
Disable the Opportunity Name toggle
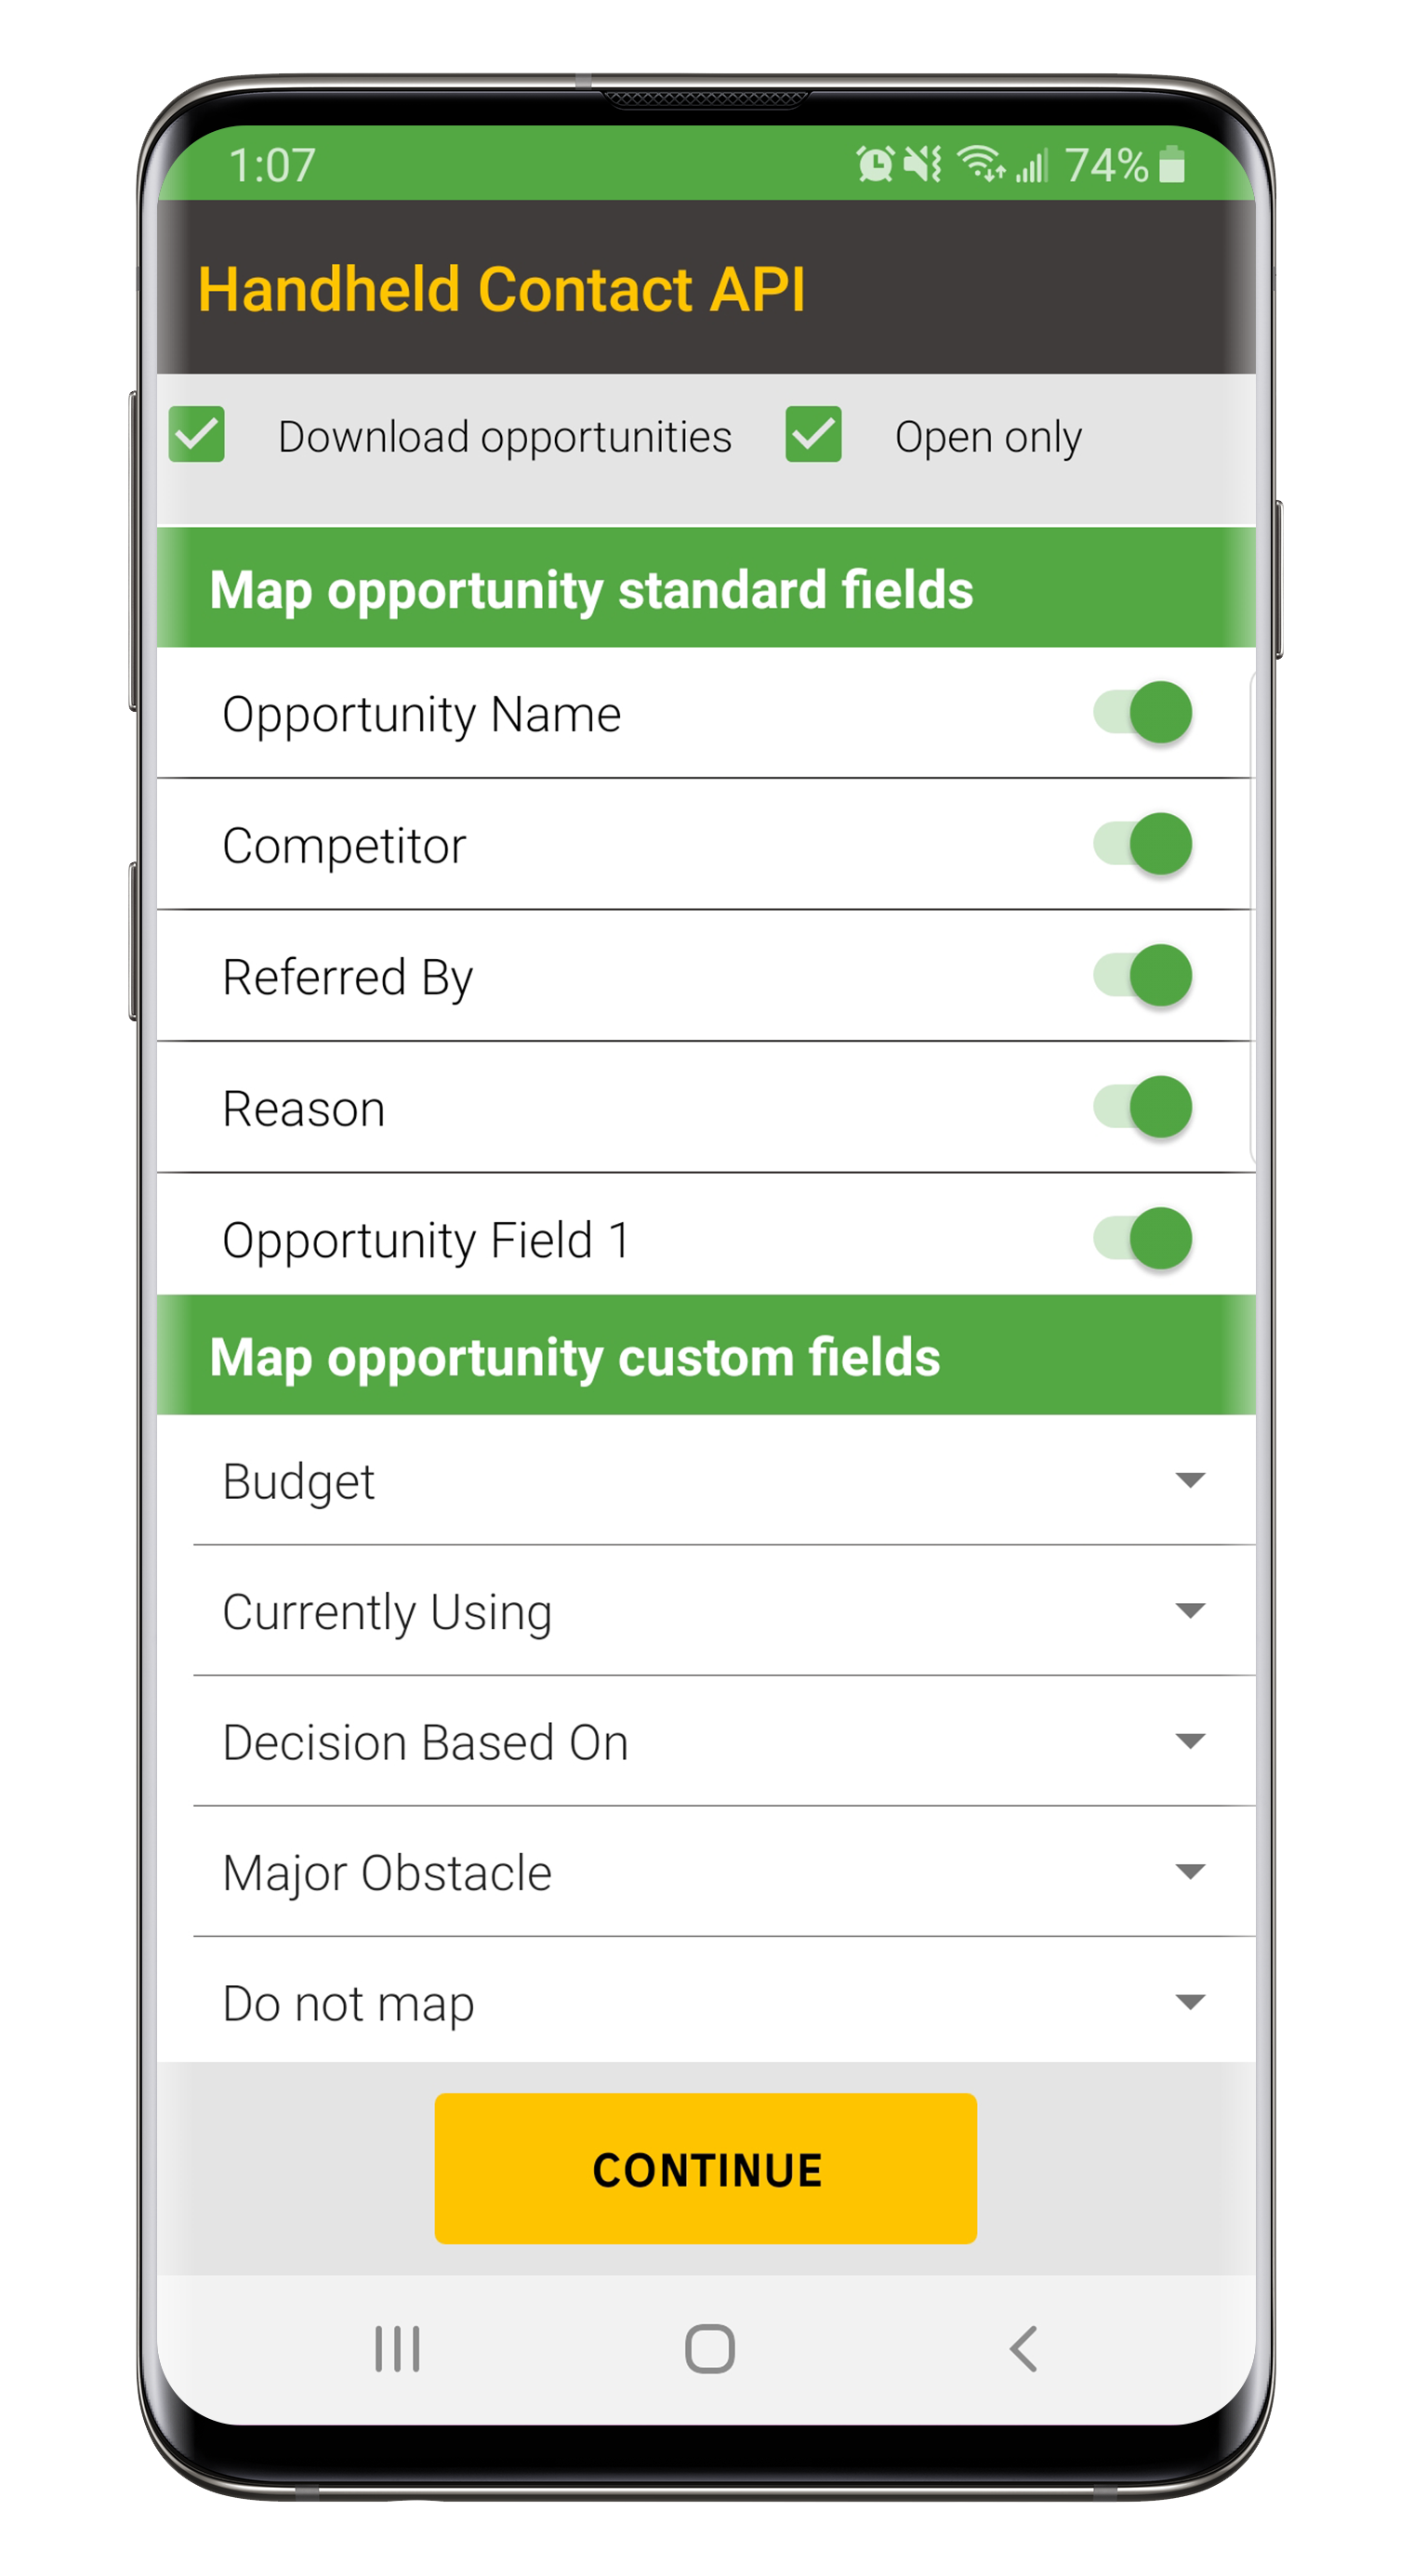[x=1143, y=713]
